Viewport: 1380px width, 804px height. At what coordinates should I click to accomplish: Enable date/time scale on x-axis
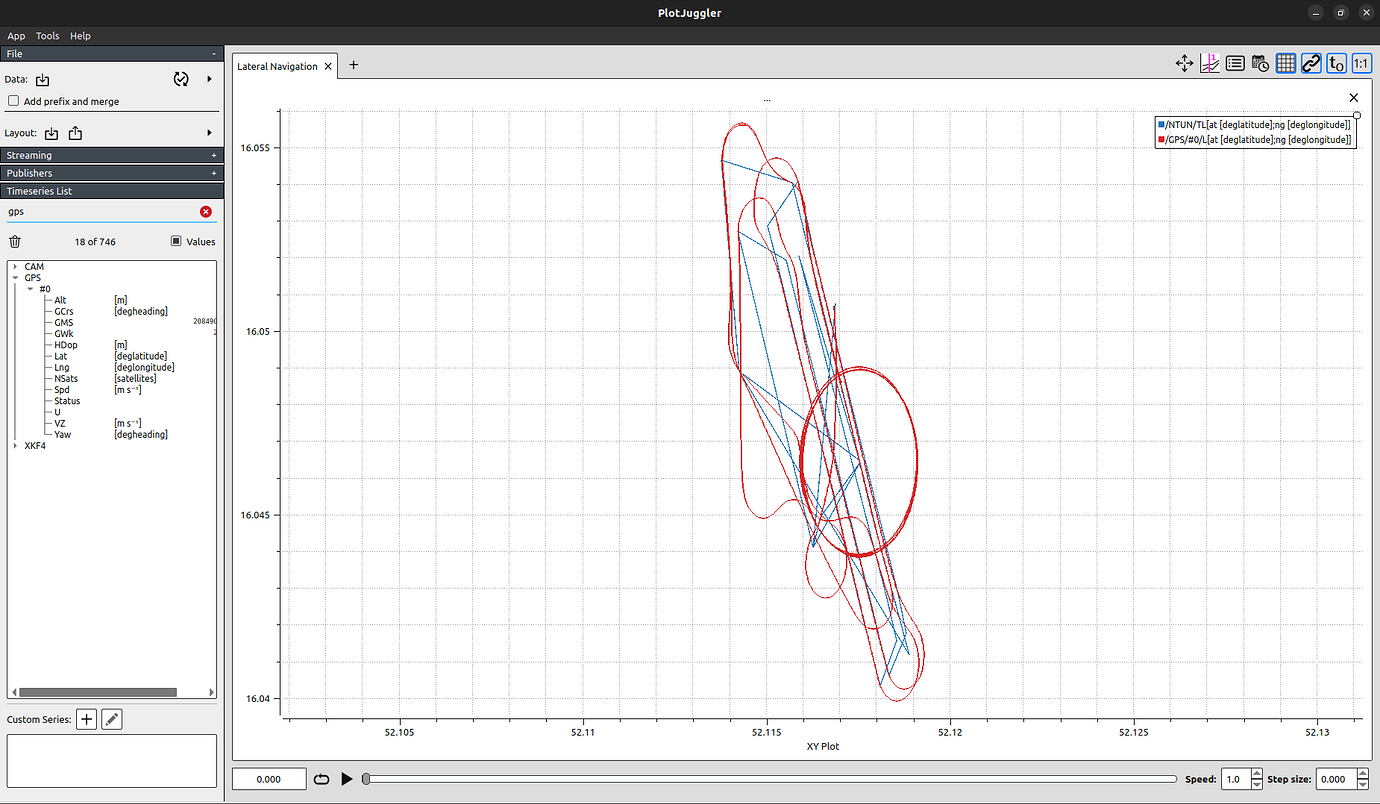tap(1259, 63)
